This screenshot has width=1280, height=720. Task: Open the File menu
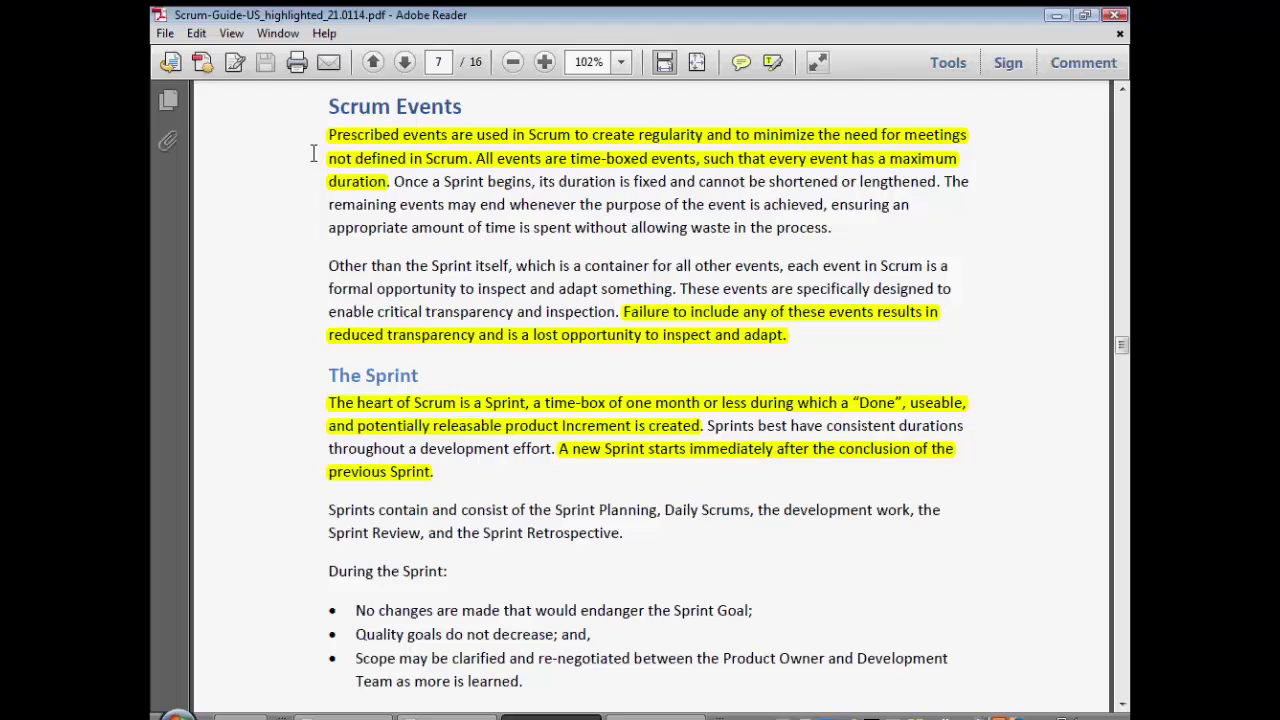[165, 33]
